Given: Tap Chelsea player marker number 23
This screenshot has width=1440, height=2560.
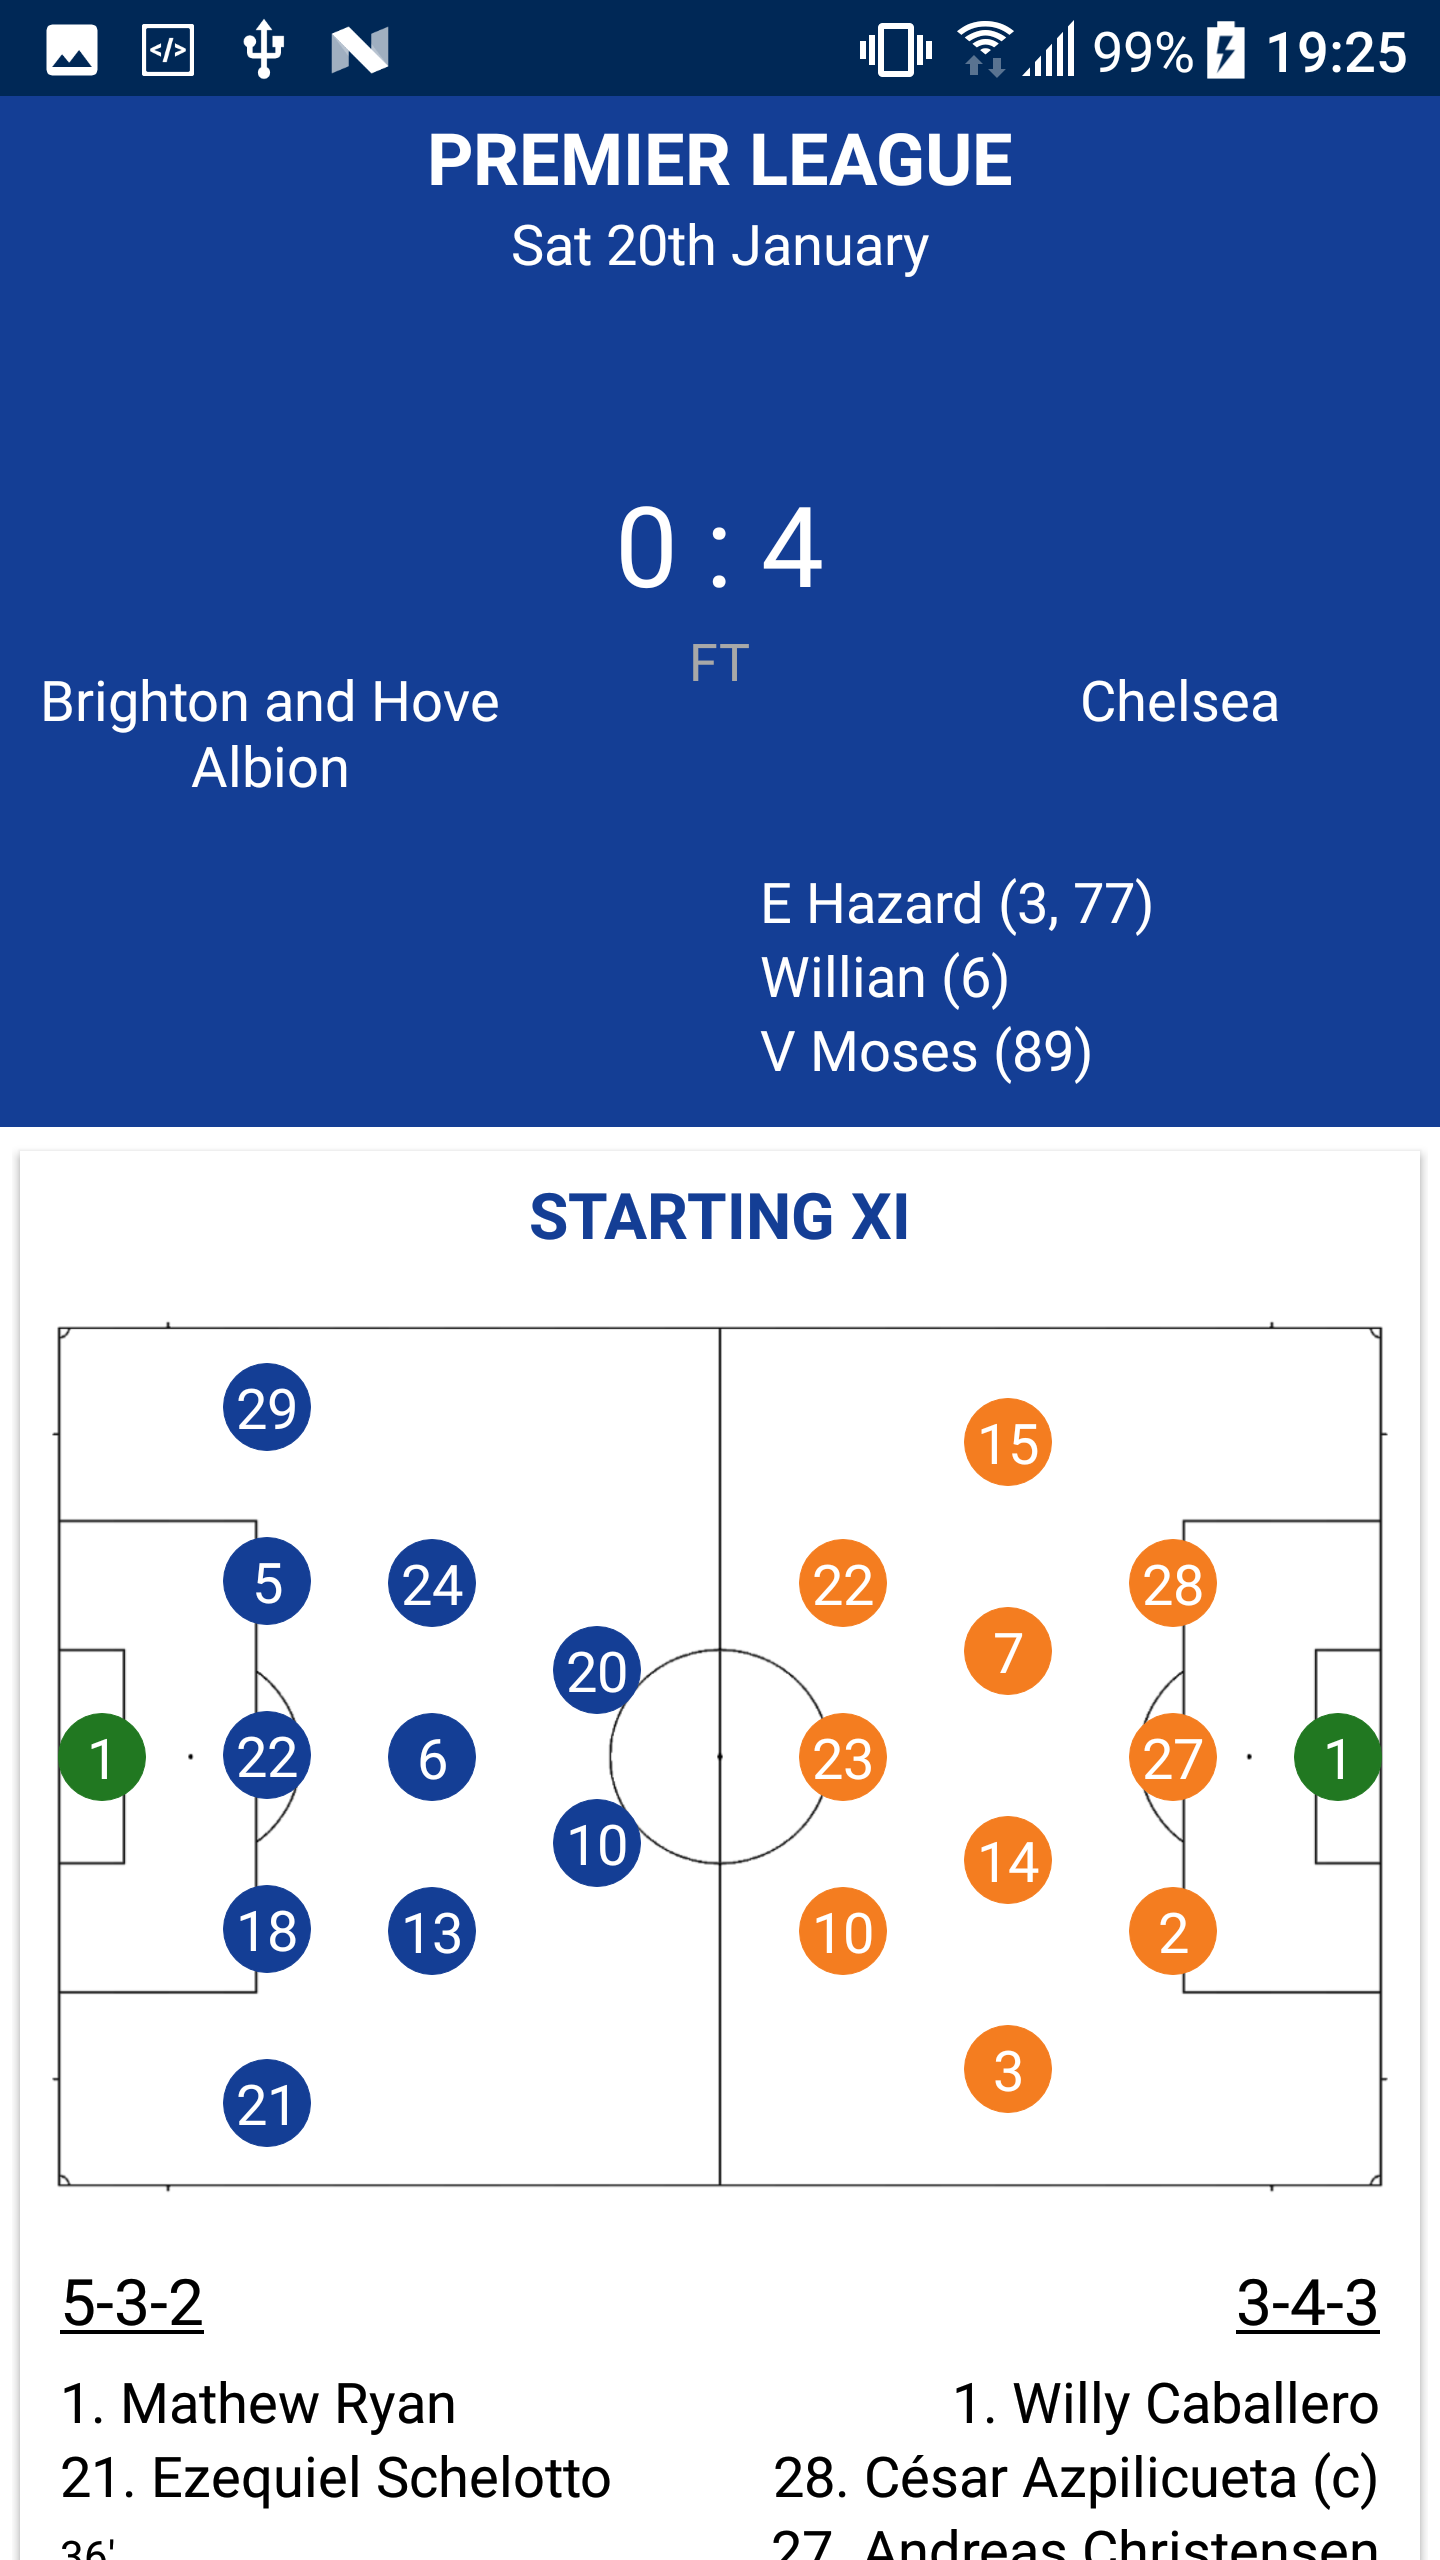Looking at the screenshot, I should (843, 1757).
